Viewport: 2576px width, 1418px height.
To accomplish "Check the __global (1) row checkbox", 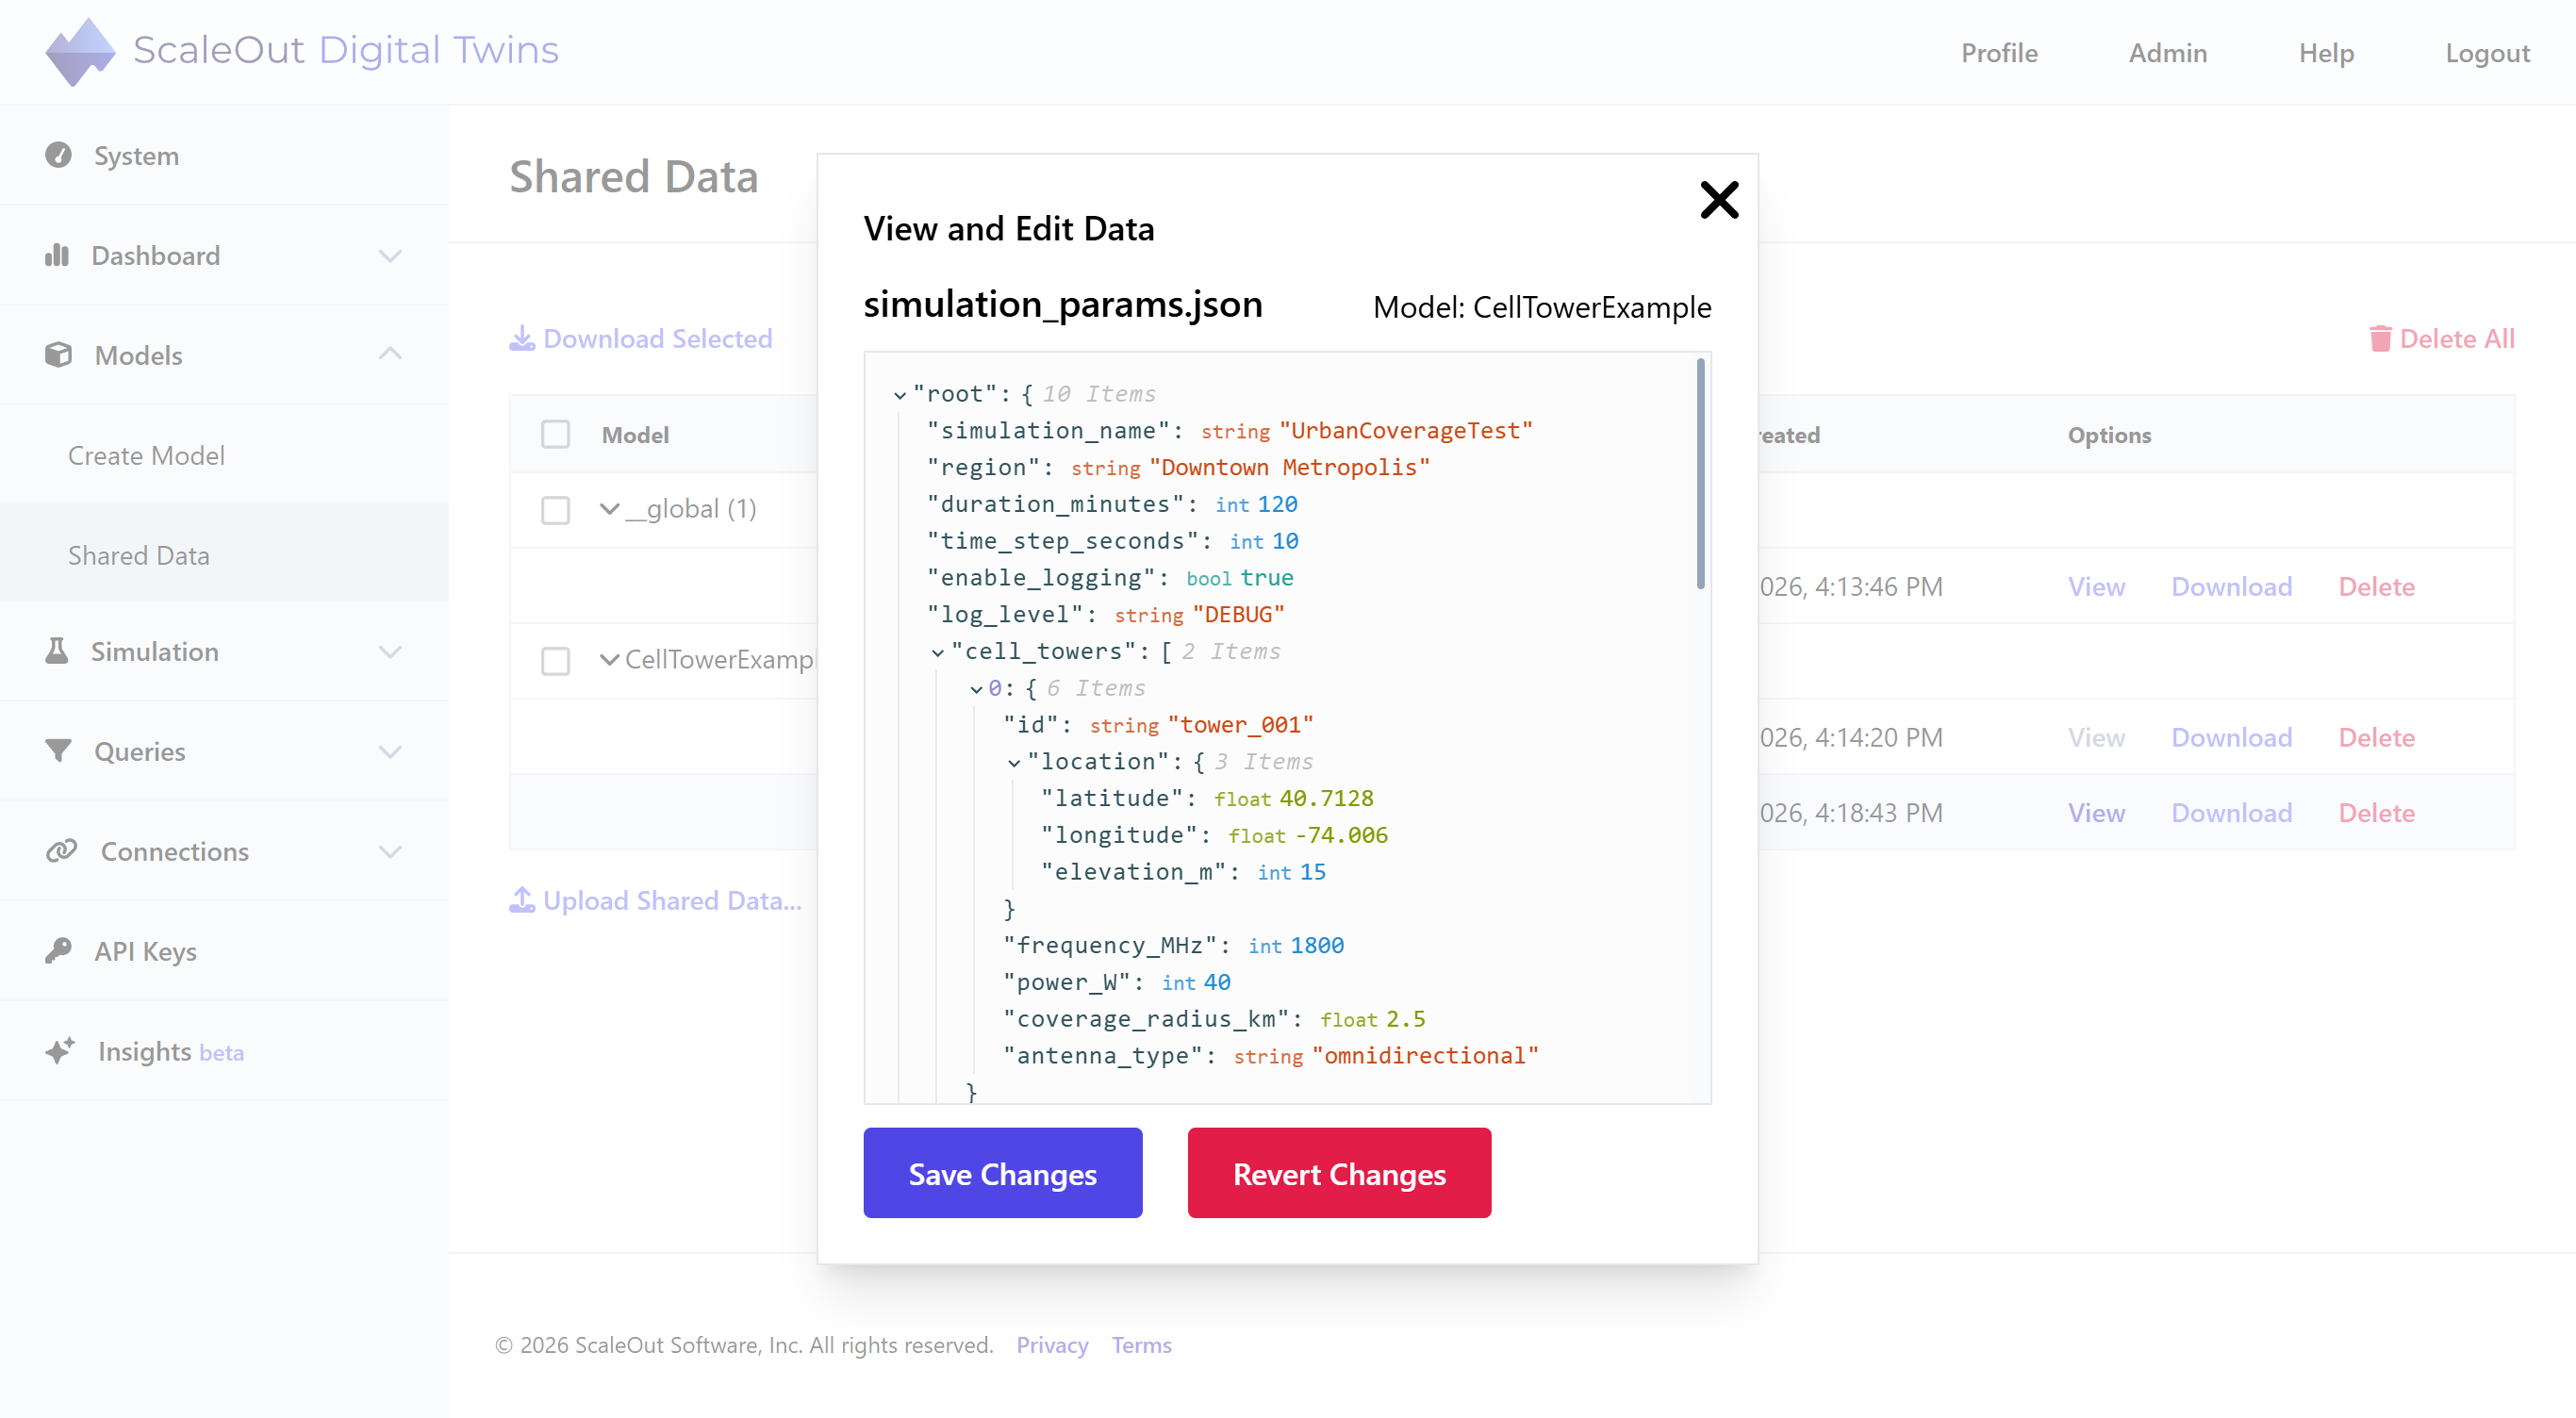I will tap(555, 510).
